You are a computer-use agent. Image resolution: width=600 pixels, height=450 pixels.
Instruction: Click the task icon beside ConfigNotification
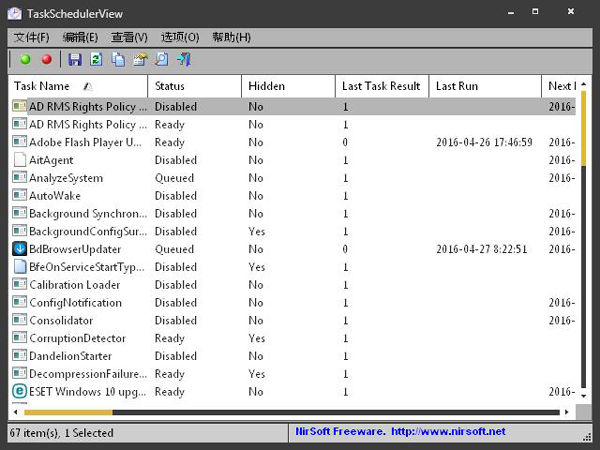pos(20,302)
